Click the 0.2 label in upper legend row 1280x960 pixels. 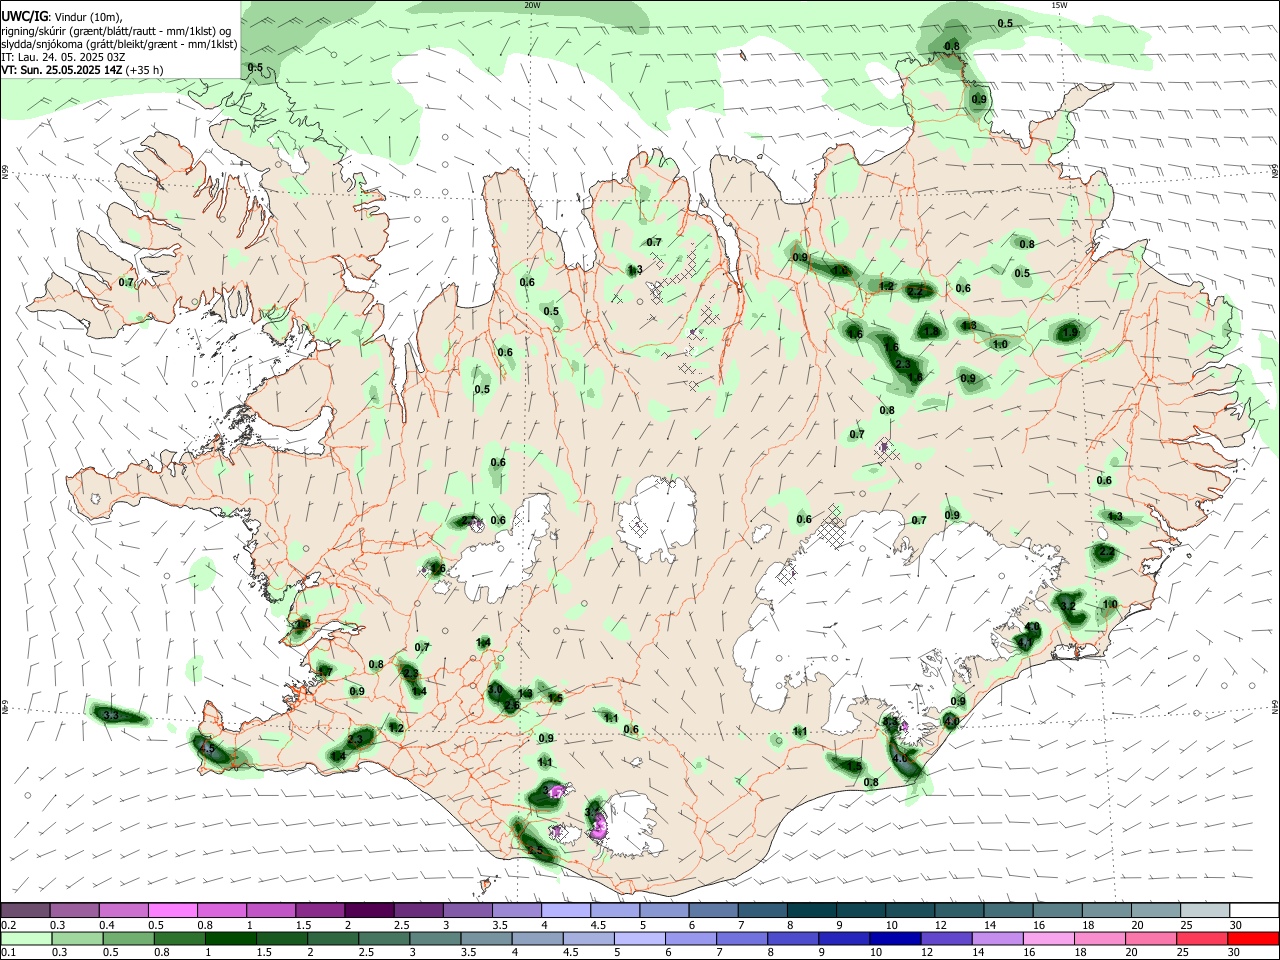[8, 925]
